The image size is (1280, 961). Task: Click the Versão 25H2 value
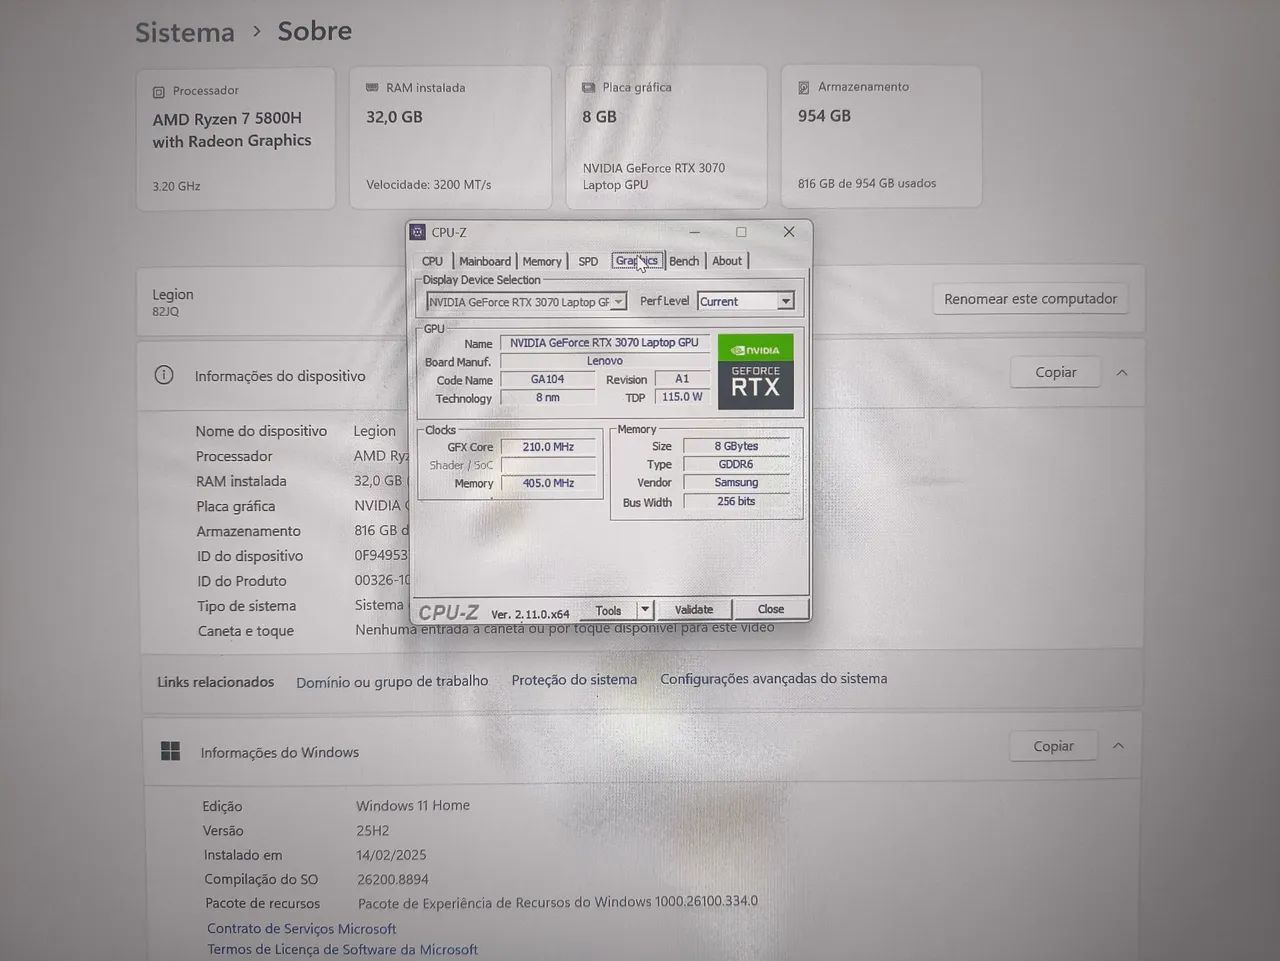click(373, 831)
